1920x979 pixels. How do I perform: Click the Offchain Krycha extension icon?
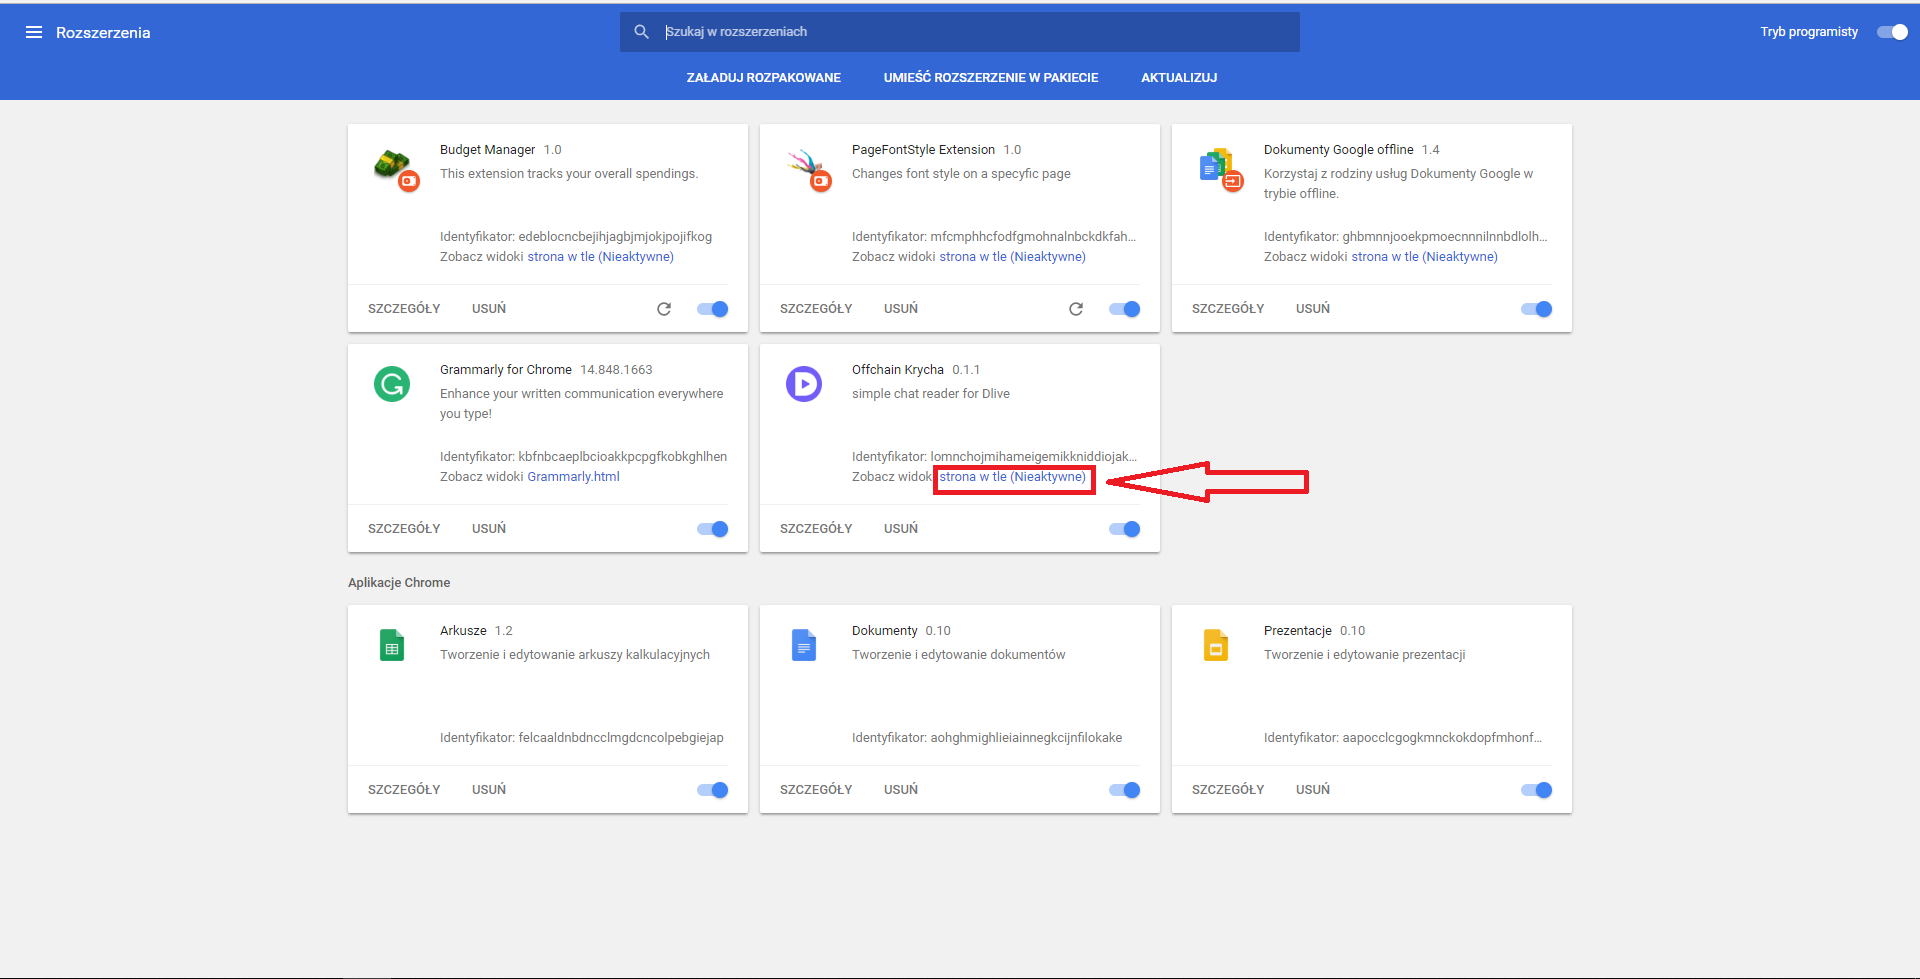(804, 384)
